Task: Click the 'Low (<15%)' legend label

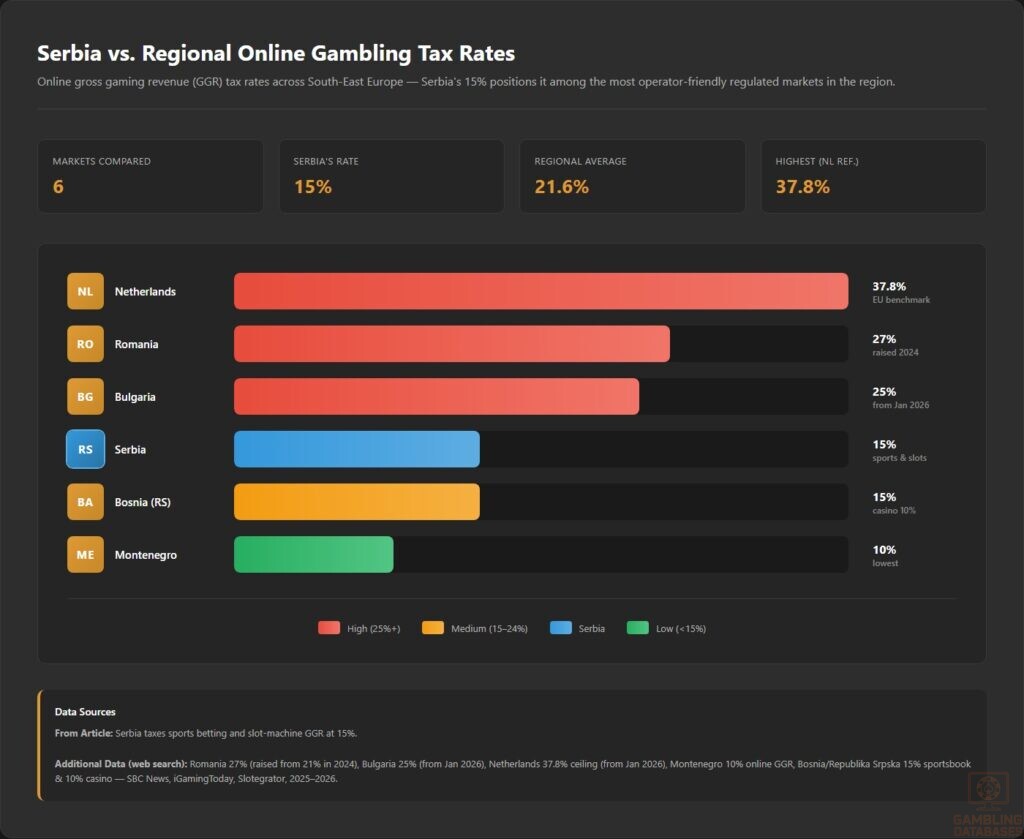Action: [680, 629]
